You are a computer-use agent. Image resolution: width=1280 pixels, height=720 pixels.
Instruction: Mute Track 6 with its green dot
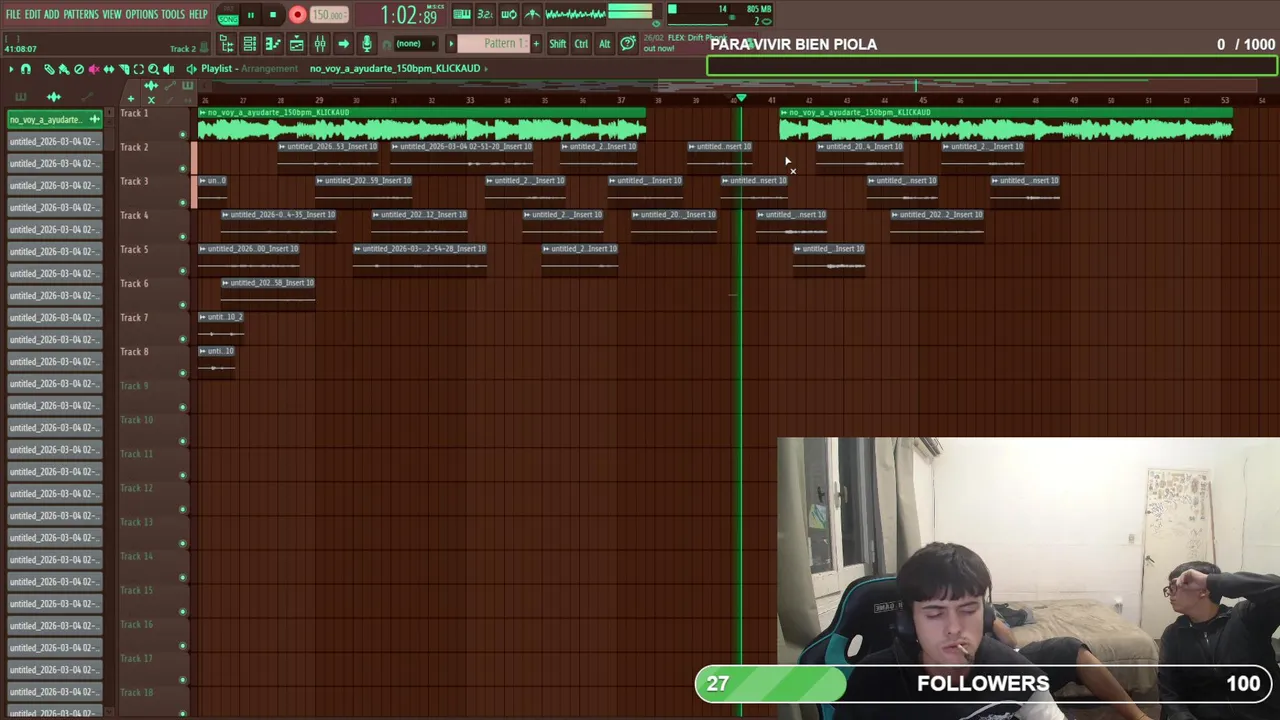pos(182,304)
